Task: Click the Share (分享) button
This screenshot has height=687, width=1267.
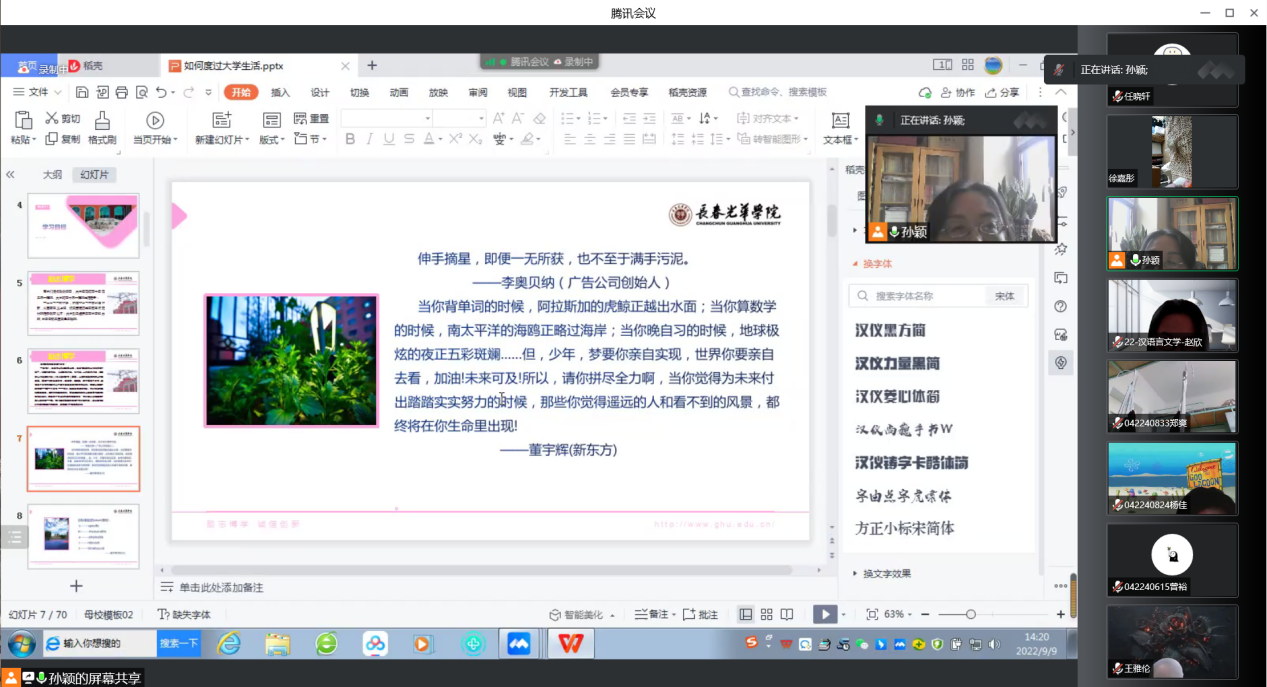Action: 1001,92
